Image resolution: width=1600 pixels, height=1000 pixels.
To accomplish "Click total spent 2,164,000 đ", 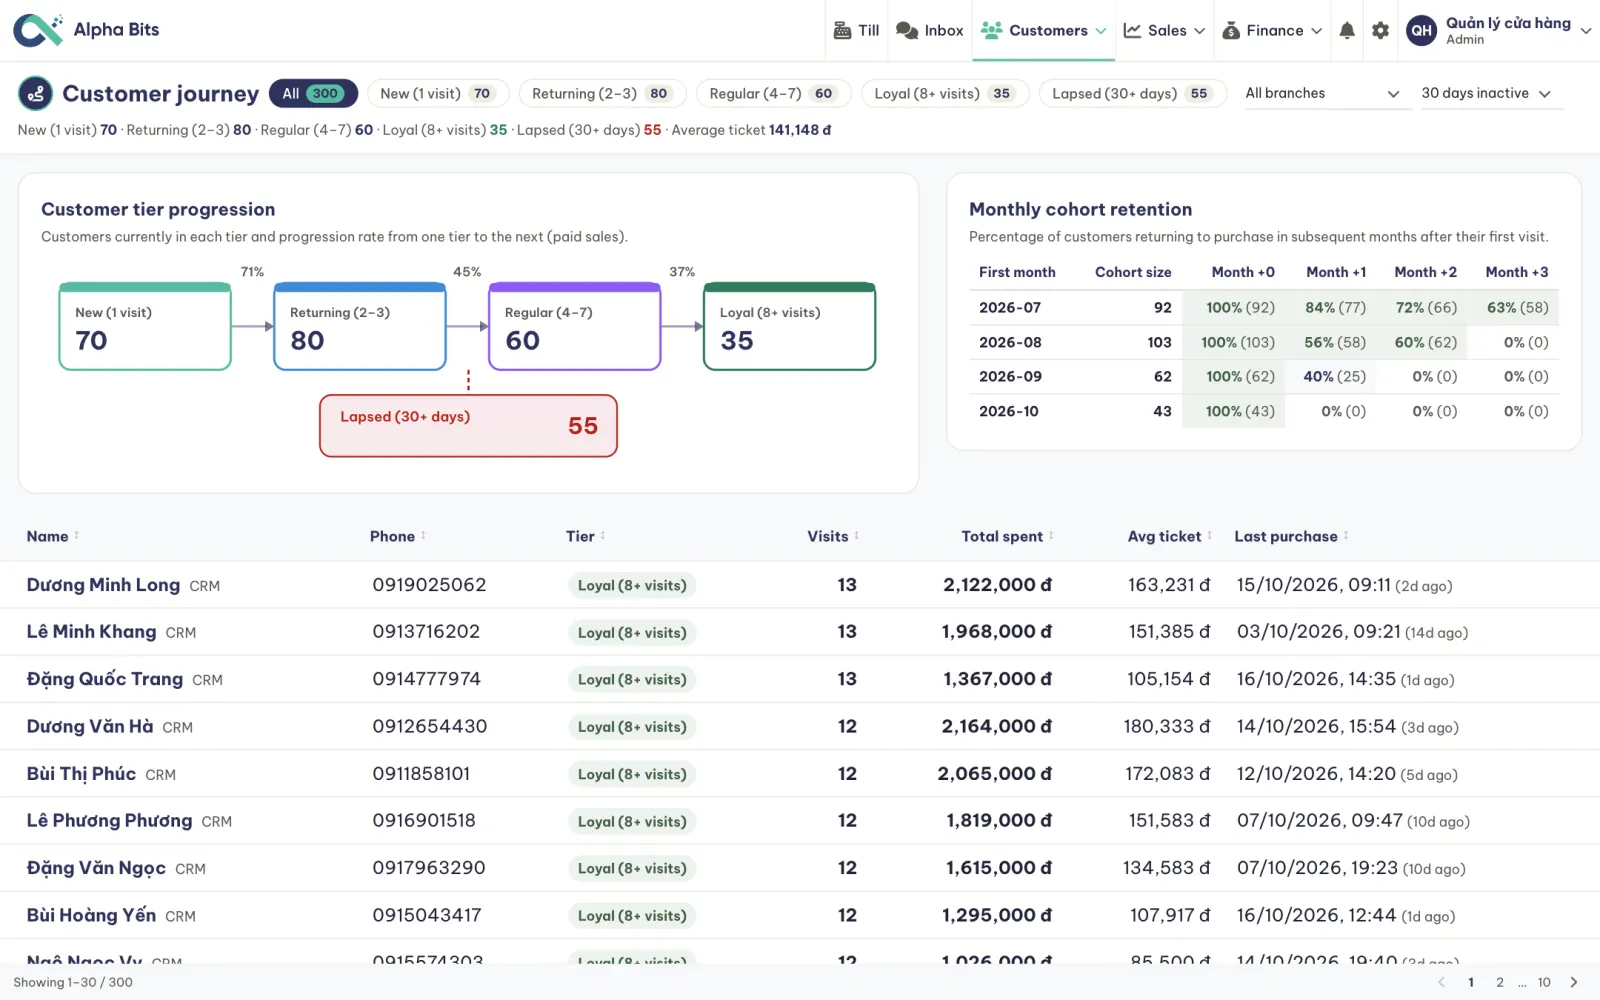I will coord(996,726).
